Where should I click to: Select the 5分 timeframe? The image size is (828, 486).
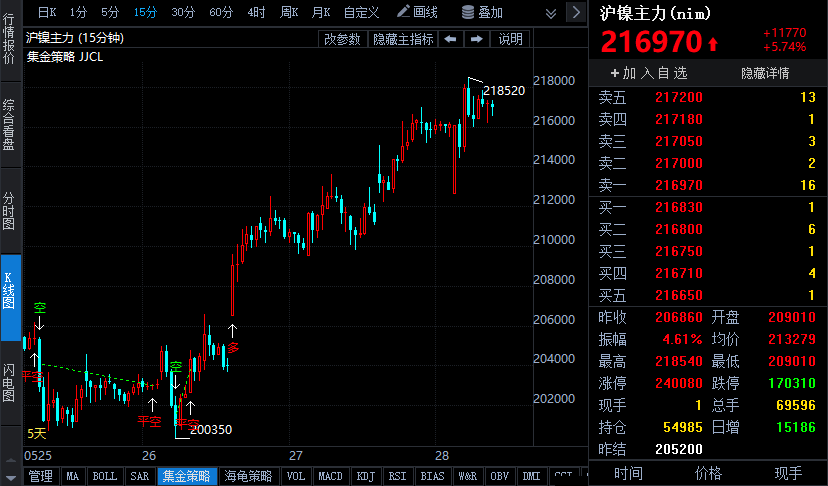tap(110, 12)
